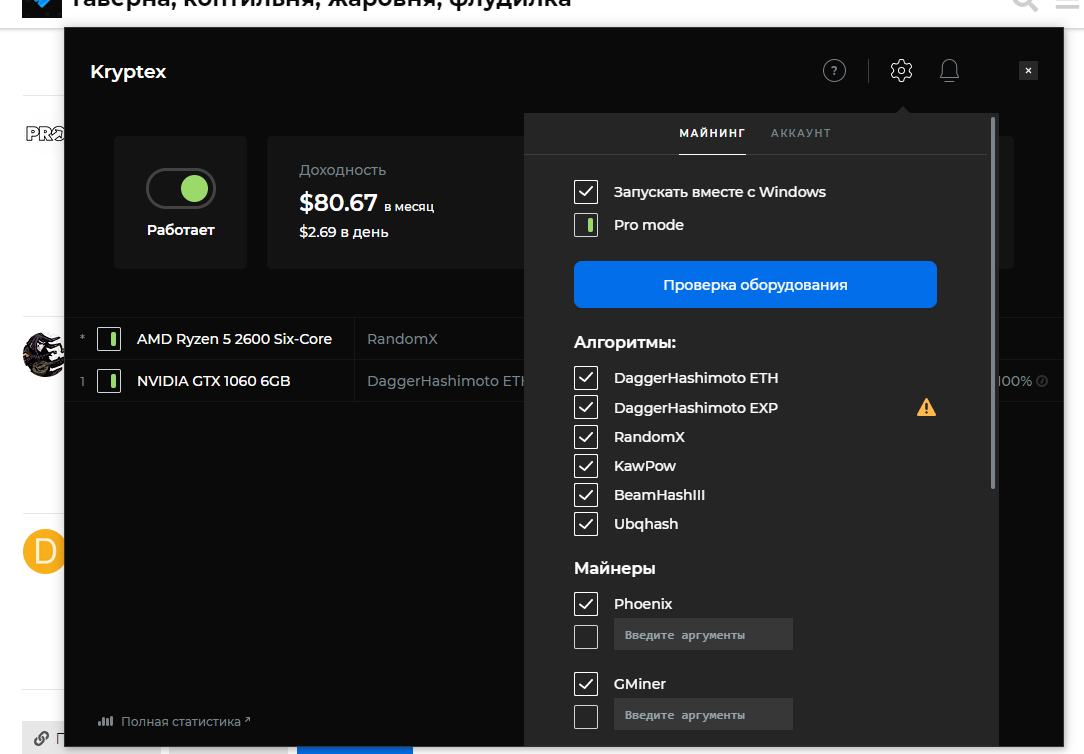Click the $80.67 monthly income value

338,202
